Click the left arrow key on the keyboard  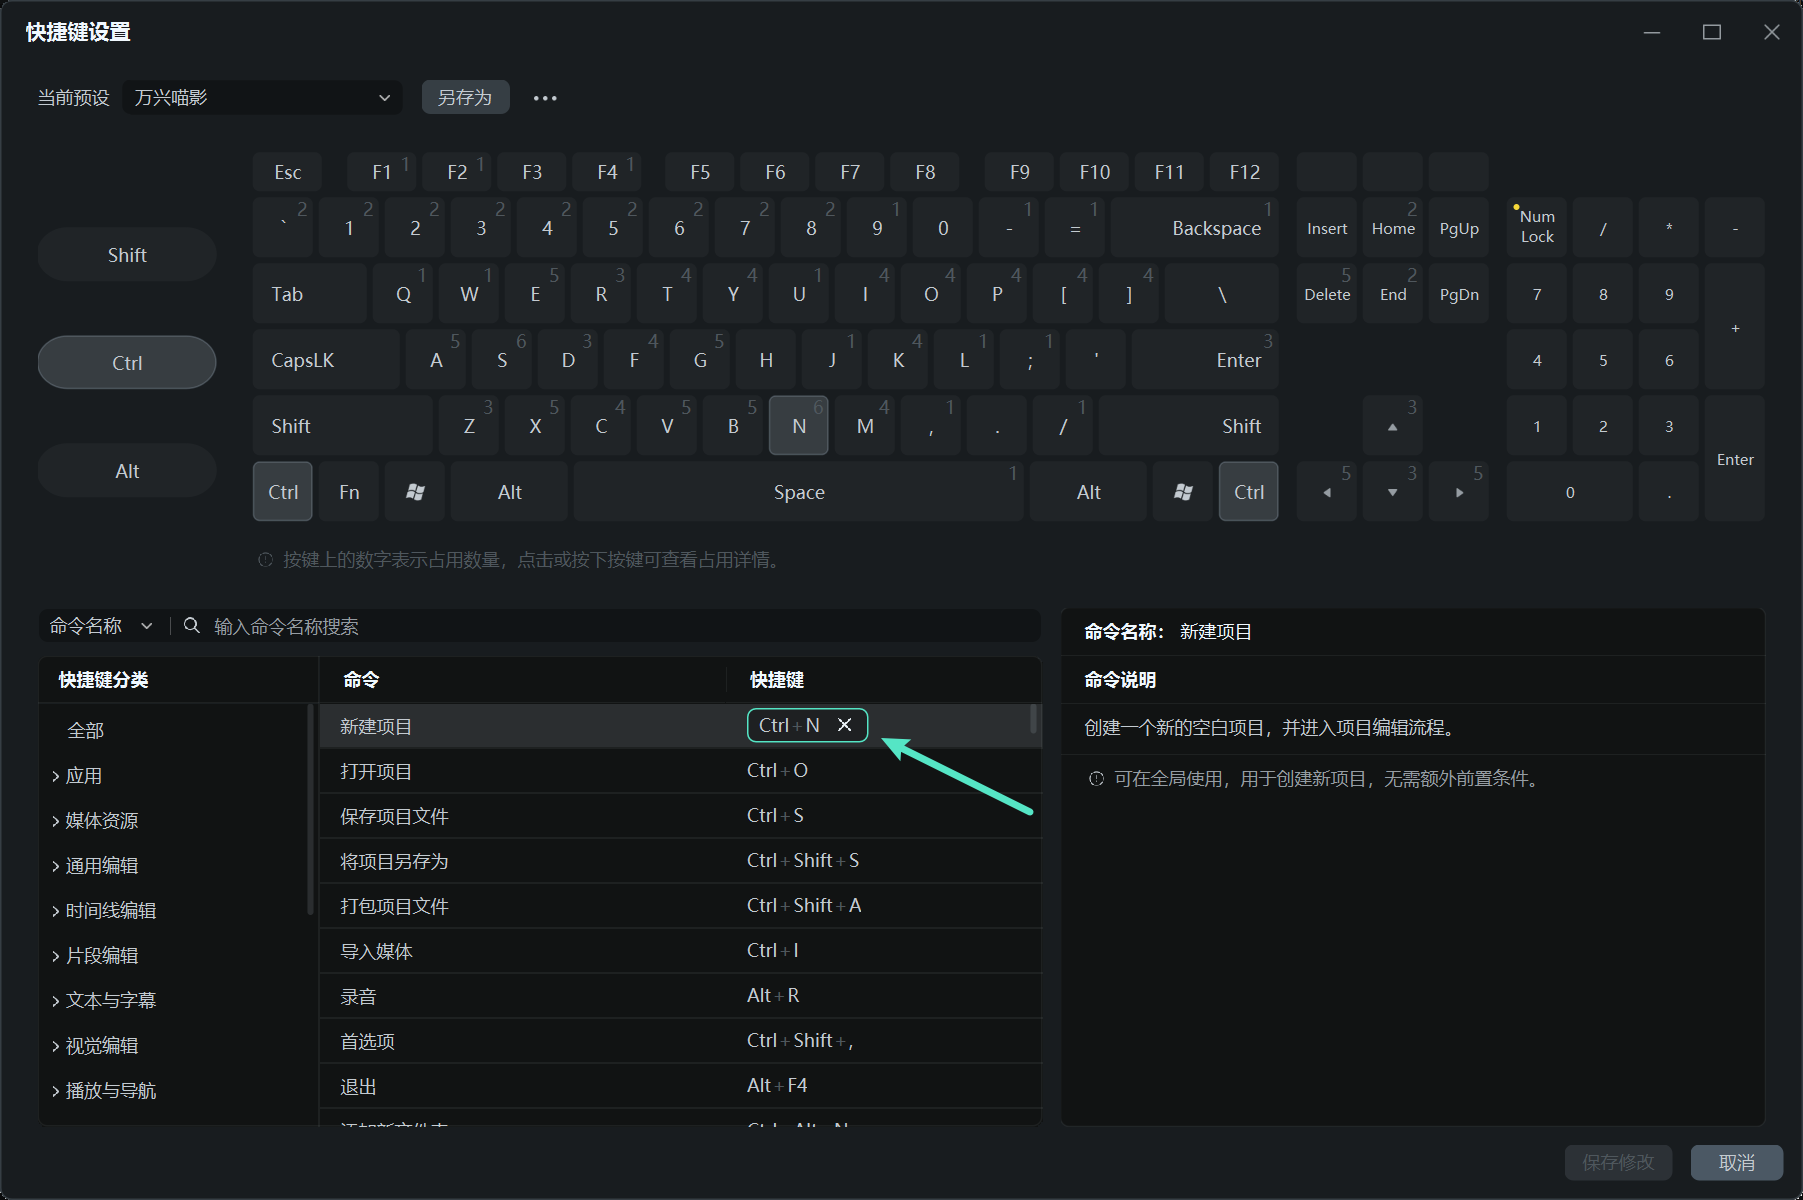click(1327, 492)
